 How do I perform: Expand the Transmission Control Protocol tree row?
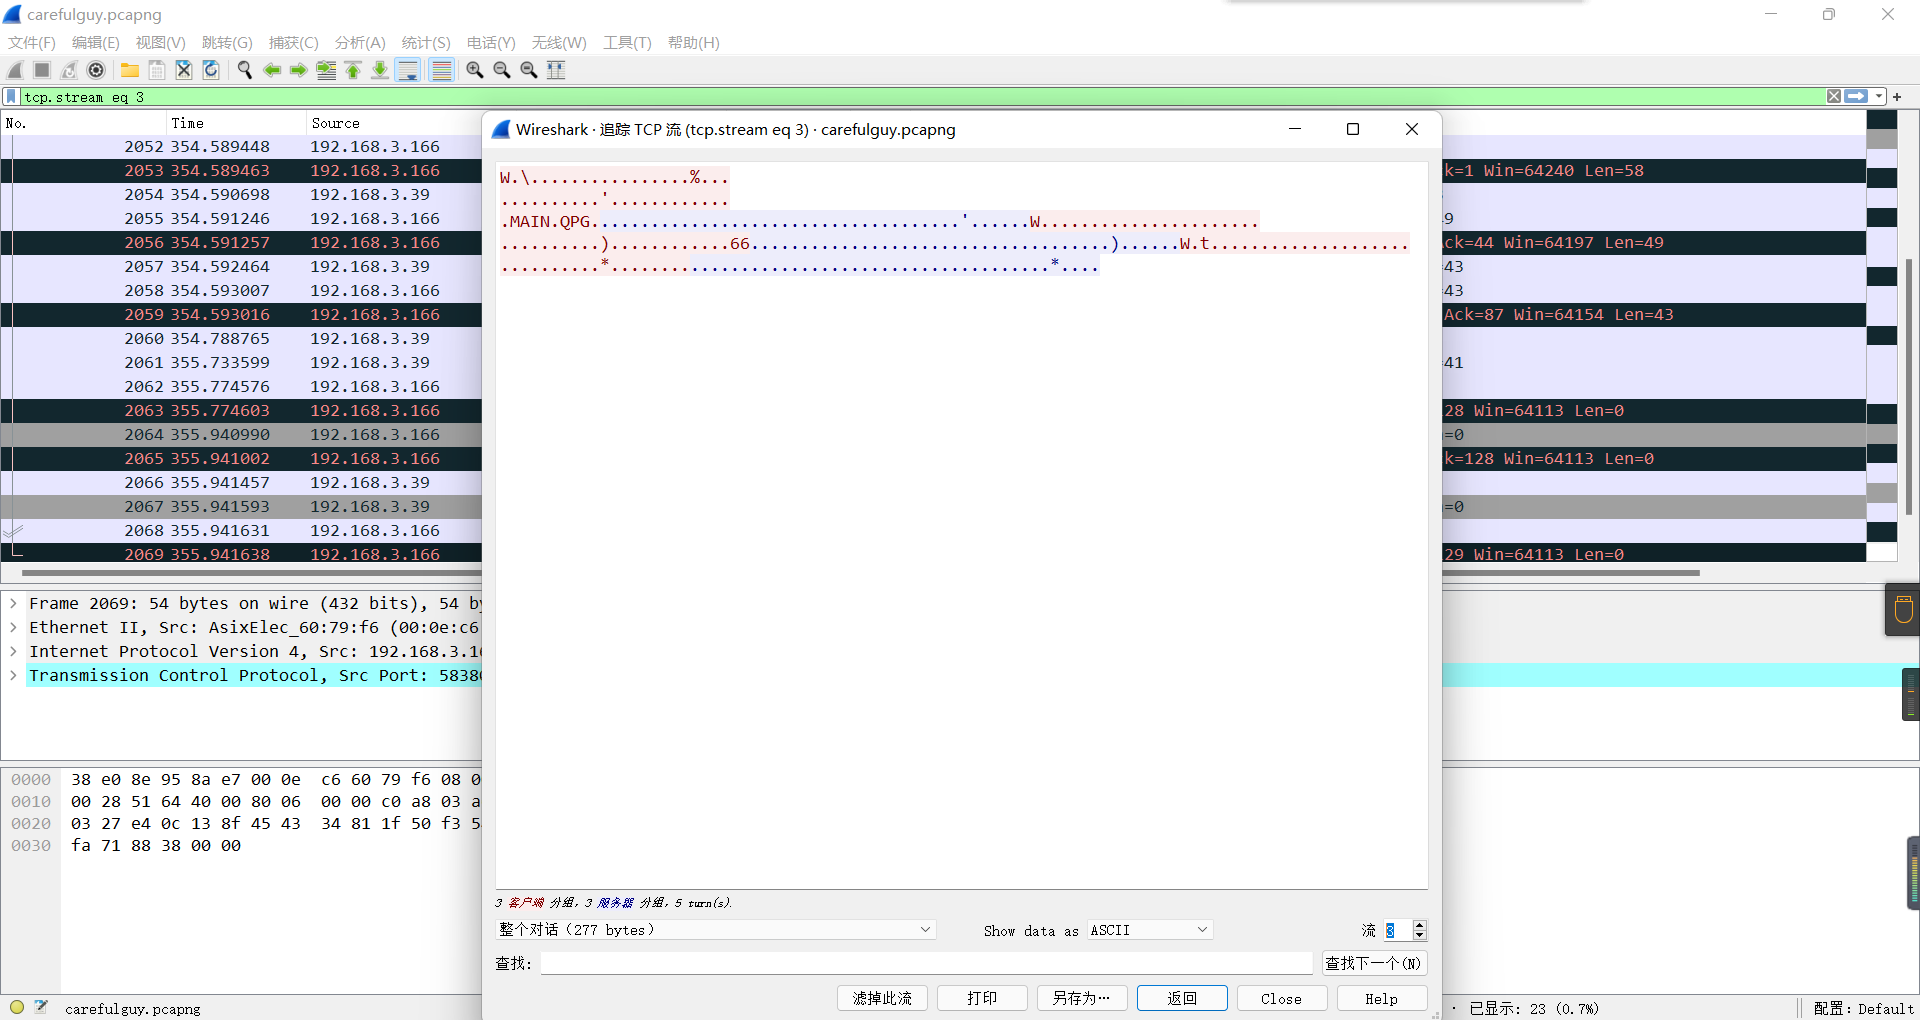(x=13, y=676)
